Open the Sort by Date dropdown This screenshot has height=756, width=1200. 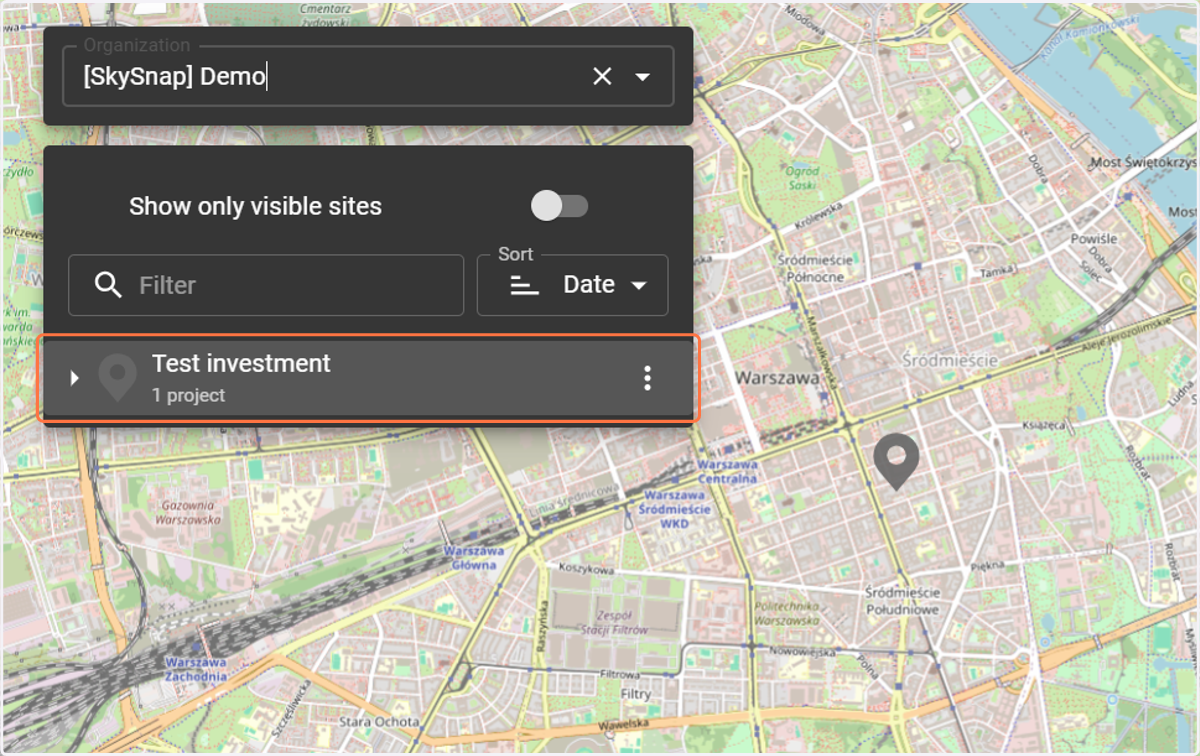pyautogui.click(x=573, y=285)
